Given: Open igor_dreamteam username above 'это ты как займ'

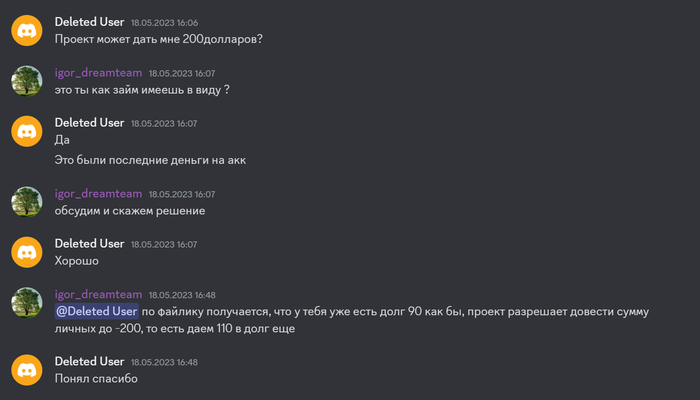Looking at the screenshot, I should [98, 73].
